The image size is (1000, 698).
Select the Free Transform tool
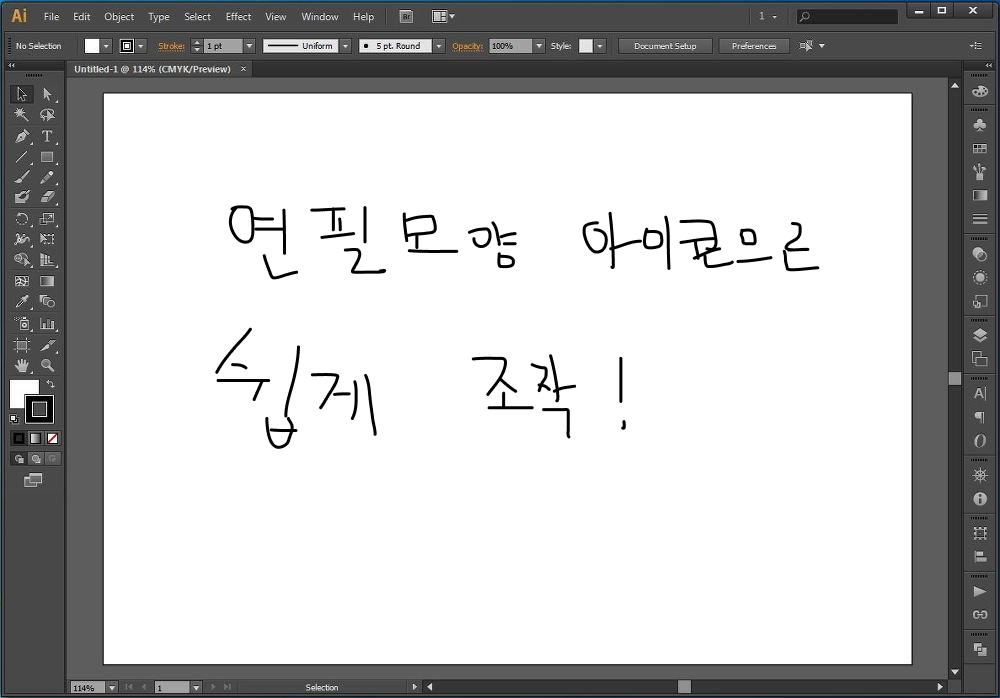(x=47, y=239)
